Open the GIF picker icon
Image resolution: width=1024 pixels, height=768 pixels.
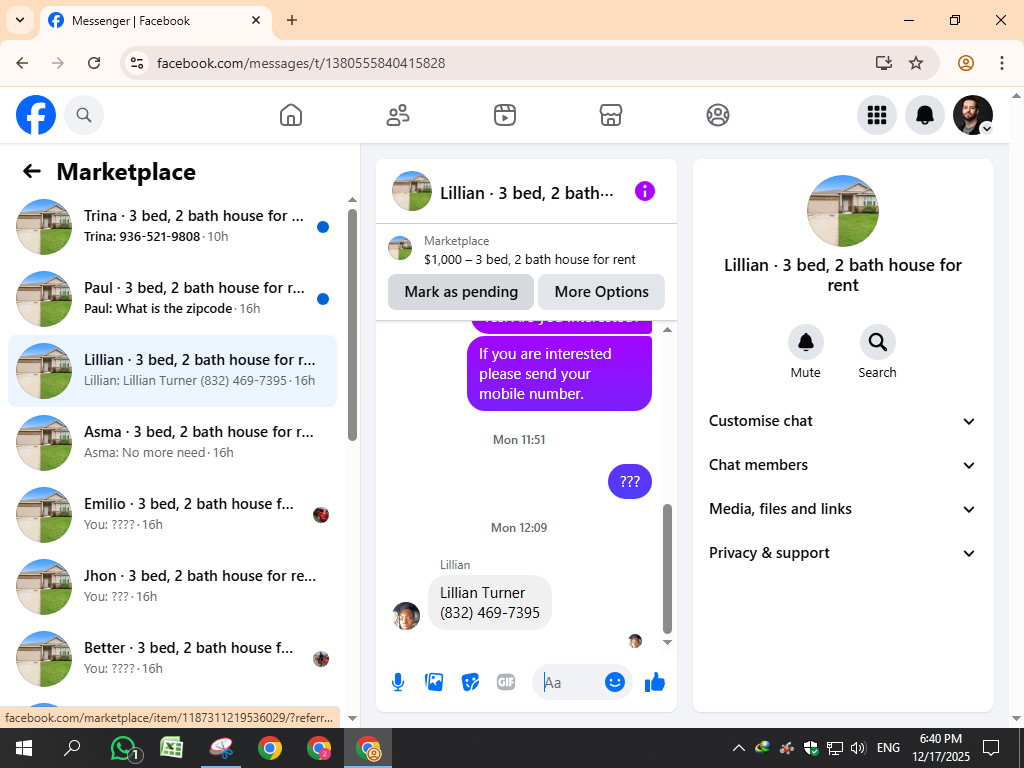[x=506, y=682]
